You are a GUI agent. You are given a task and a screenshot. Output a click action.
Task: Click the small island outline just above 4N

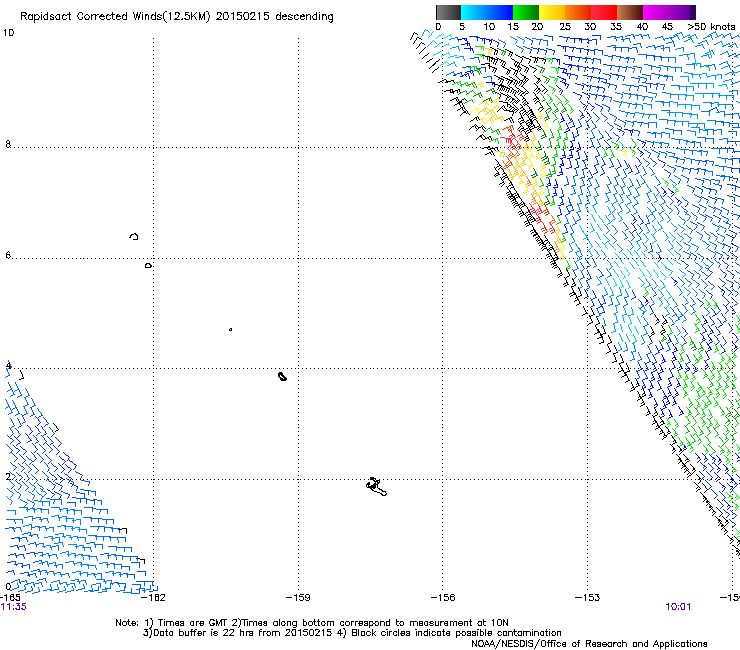point(282,376)
